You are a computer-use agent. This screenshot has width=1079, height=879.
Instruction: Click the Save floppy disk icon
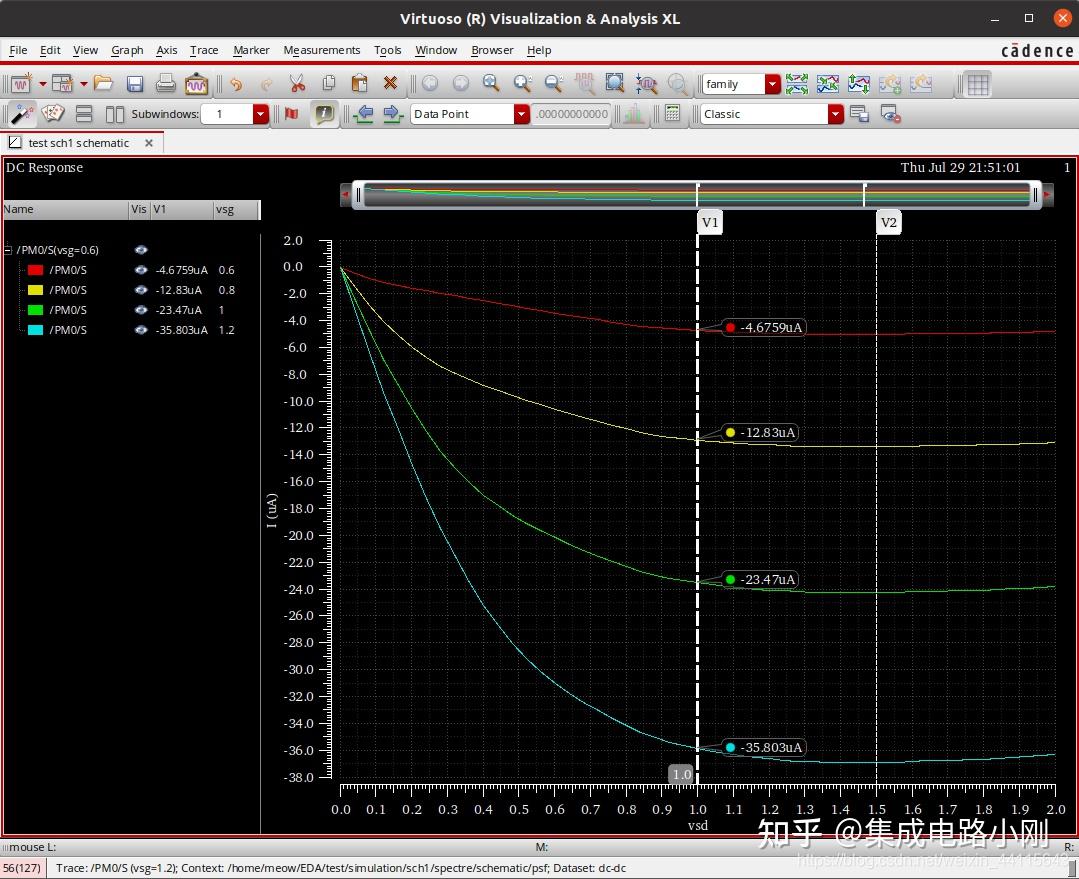(135, 84)
